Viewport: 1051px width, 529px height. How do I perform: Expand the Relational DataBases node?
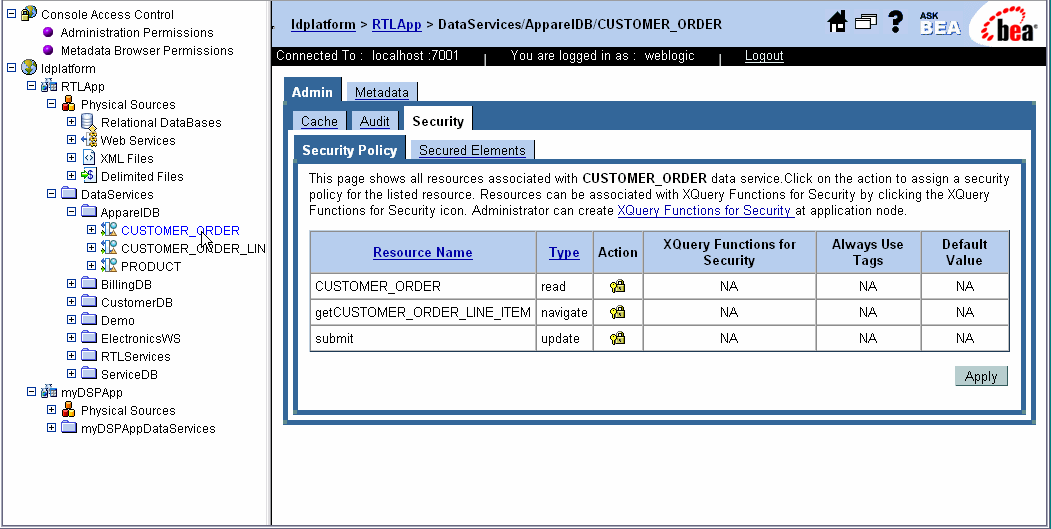pos(71,122)
